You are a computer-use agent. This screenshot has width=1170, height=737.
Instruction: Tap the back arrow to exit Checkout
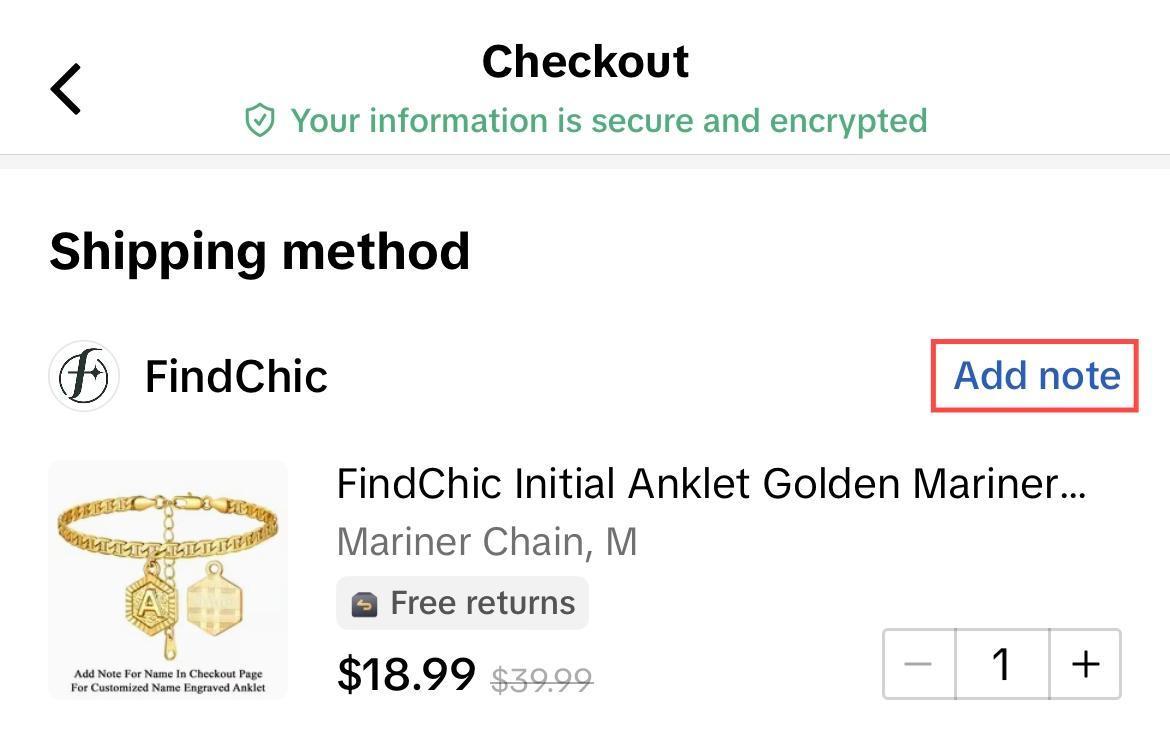point(65,88)
